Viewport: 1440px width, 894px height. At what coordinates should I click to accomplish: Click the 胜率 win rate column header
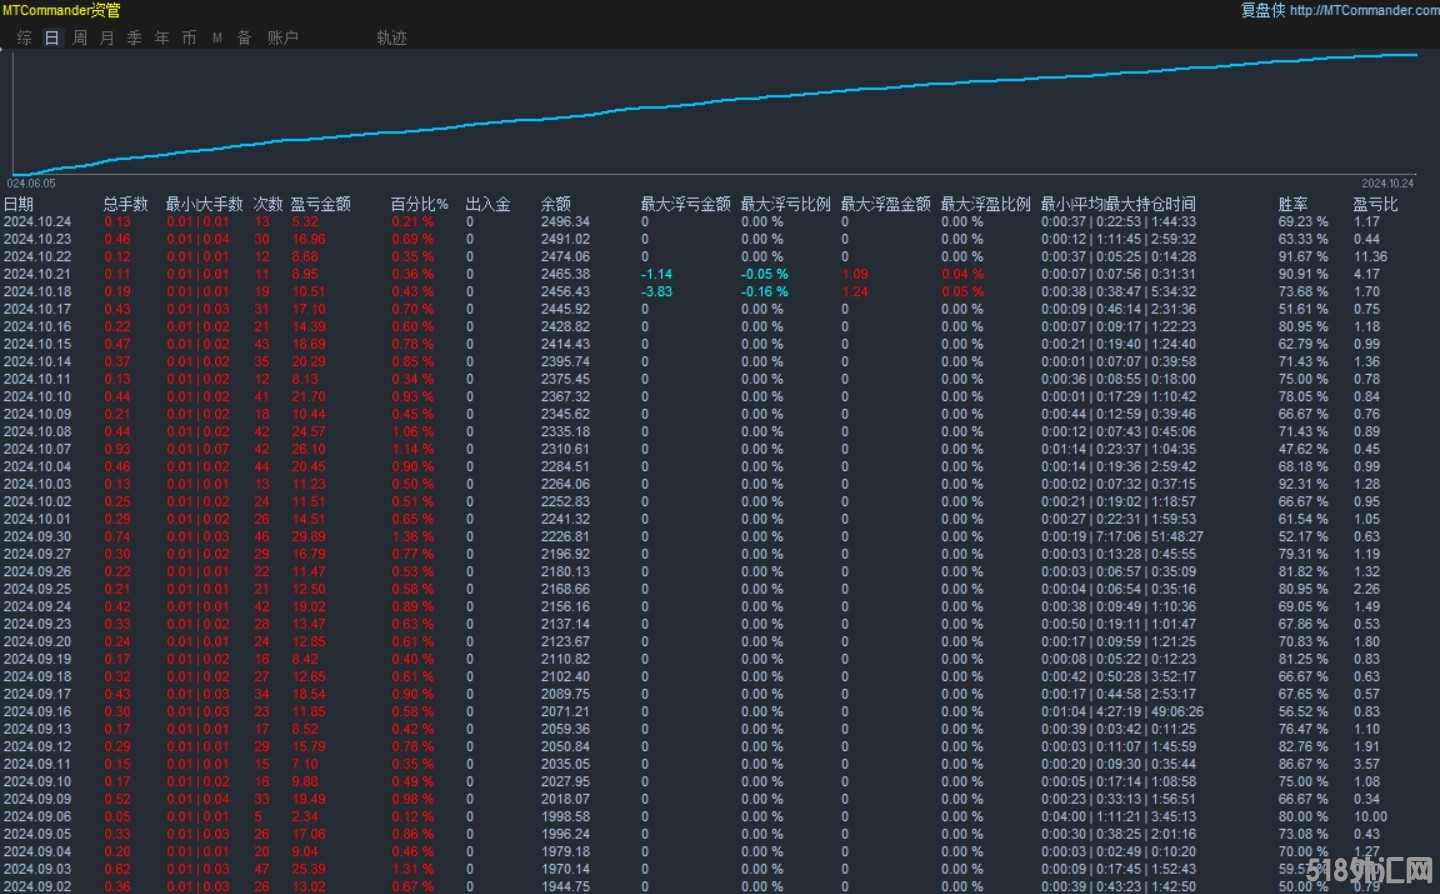click(x=1293, y=204)
